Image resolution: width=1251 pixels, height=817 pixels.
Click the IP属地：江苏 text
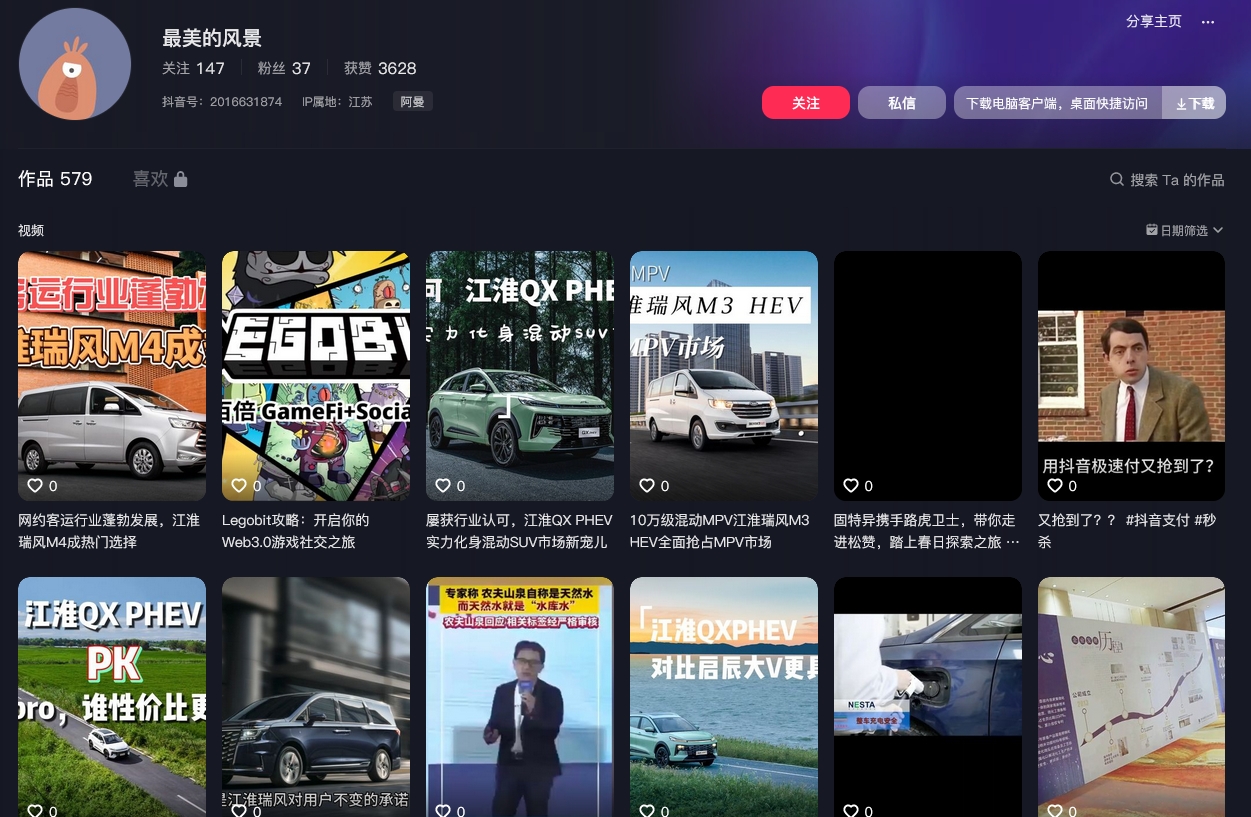[337, 102]
